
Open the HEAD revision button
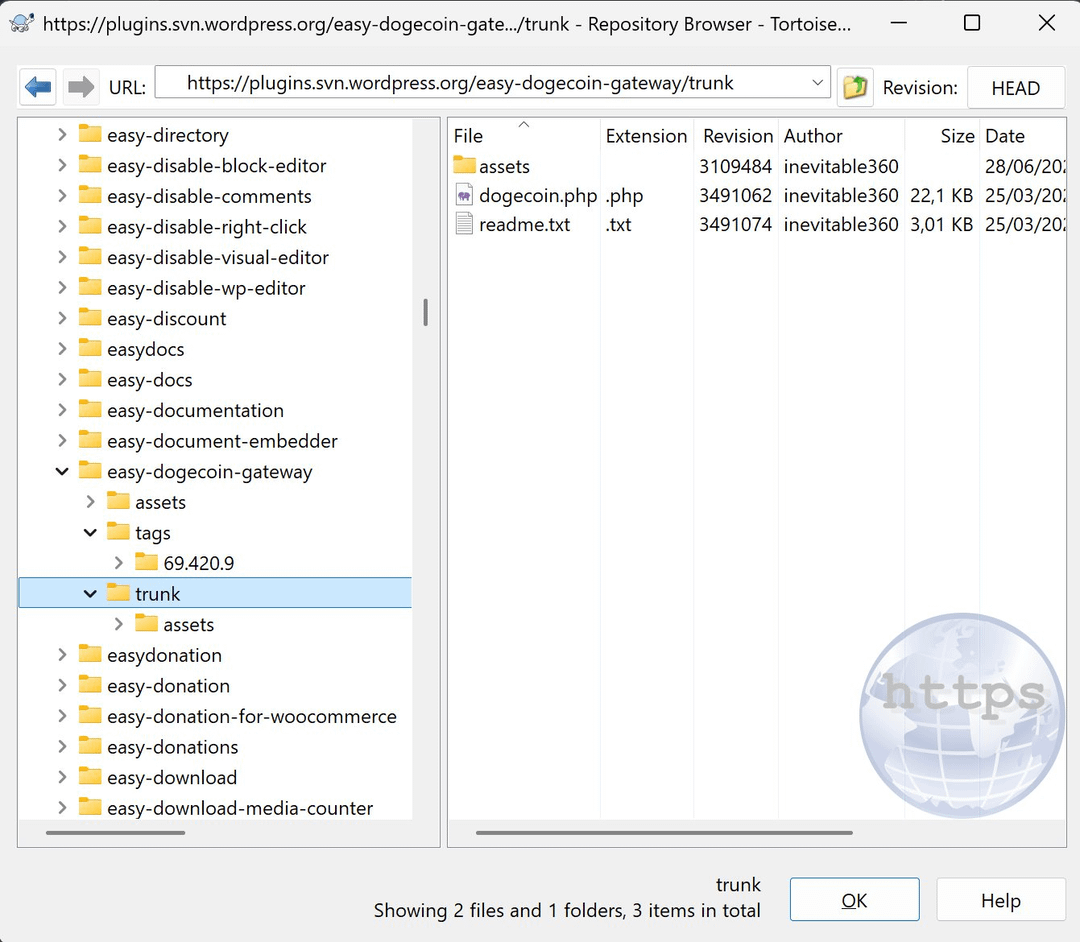[x=1015, y=88]
